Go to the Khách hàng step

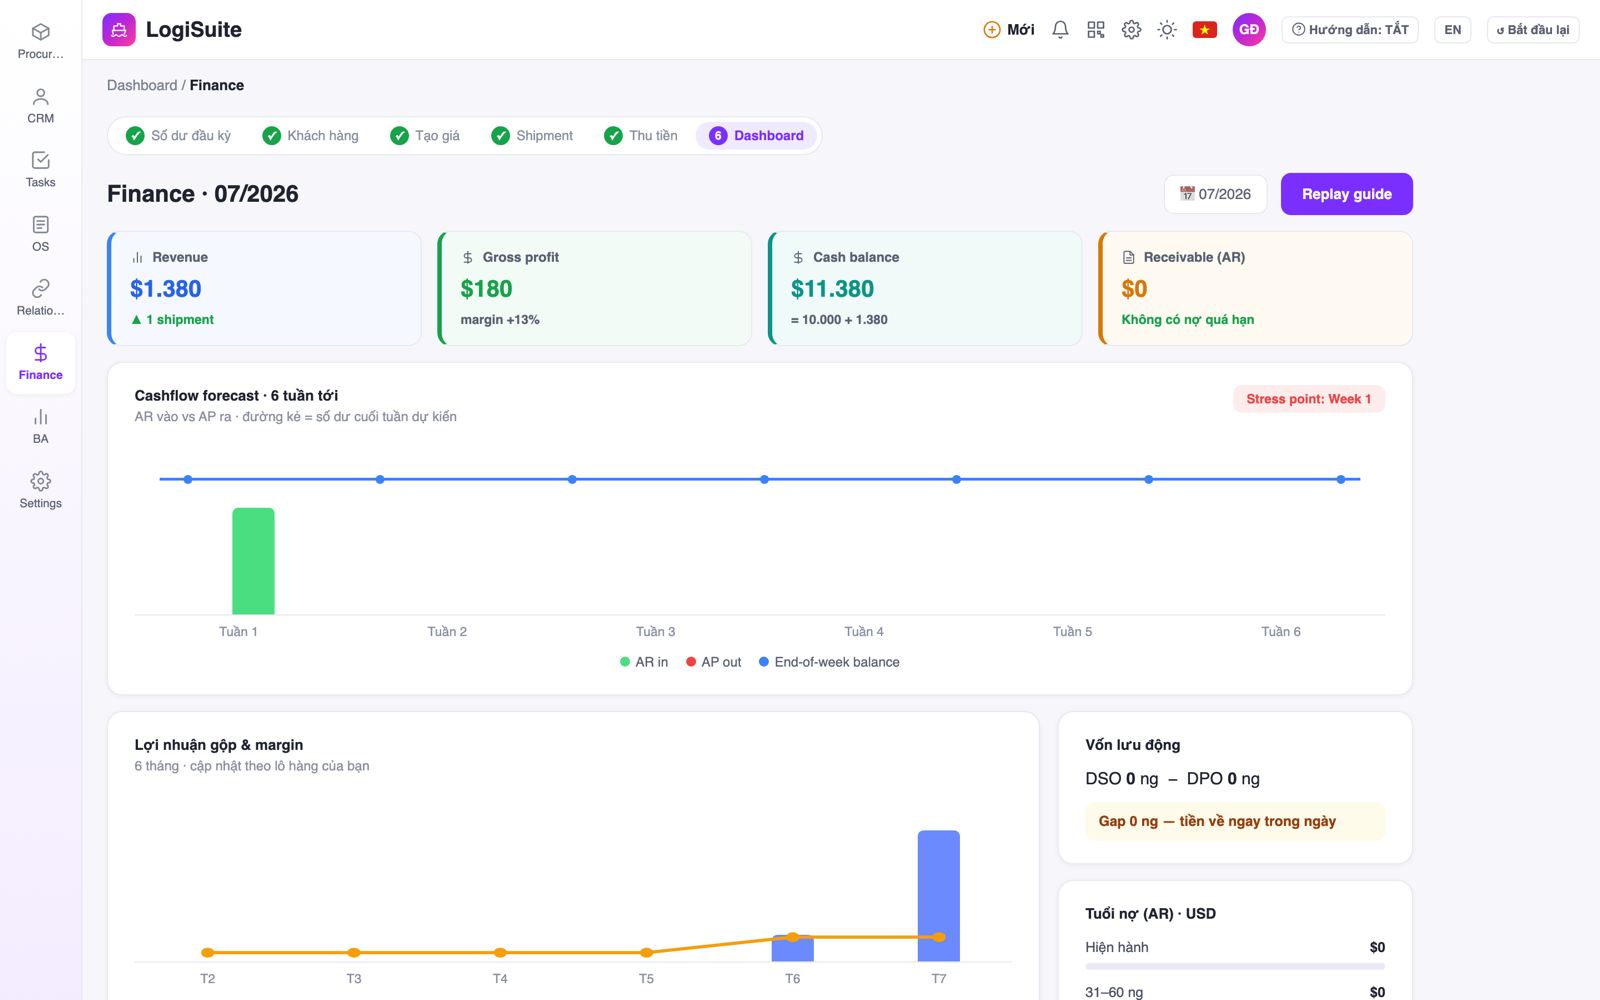click(x=311, y=136)
